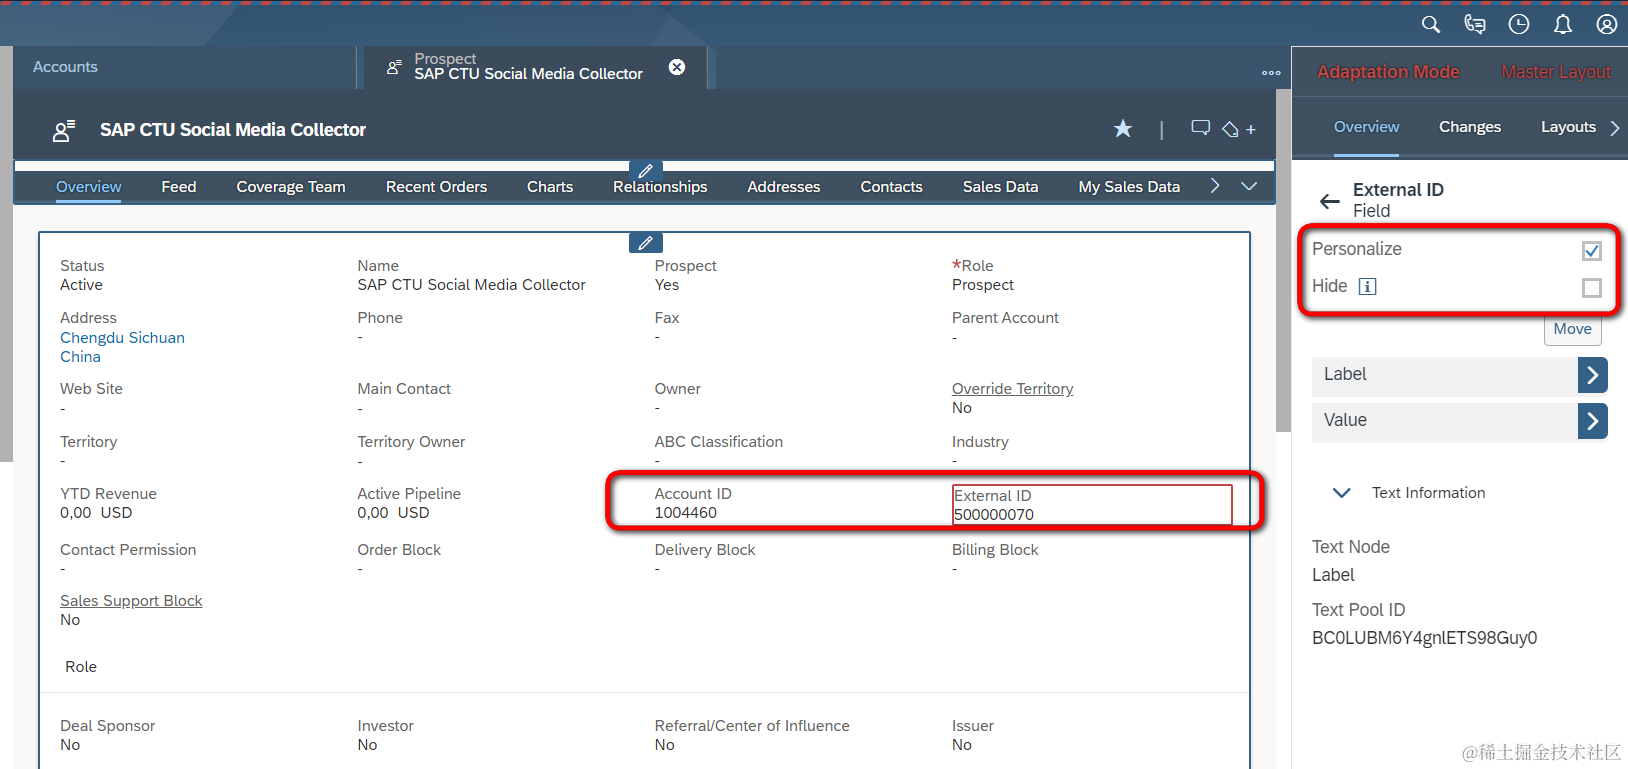Click the pencil edit icon above Overview section

pos(646,243)
